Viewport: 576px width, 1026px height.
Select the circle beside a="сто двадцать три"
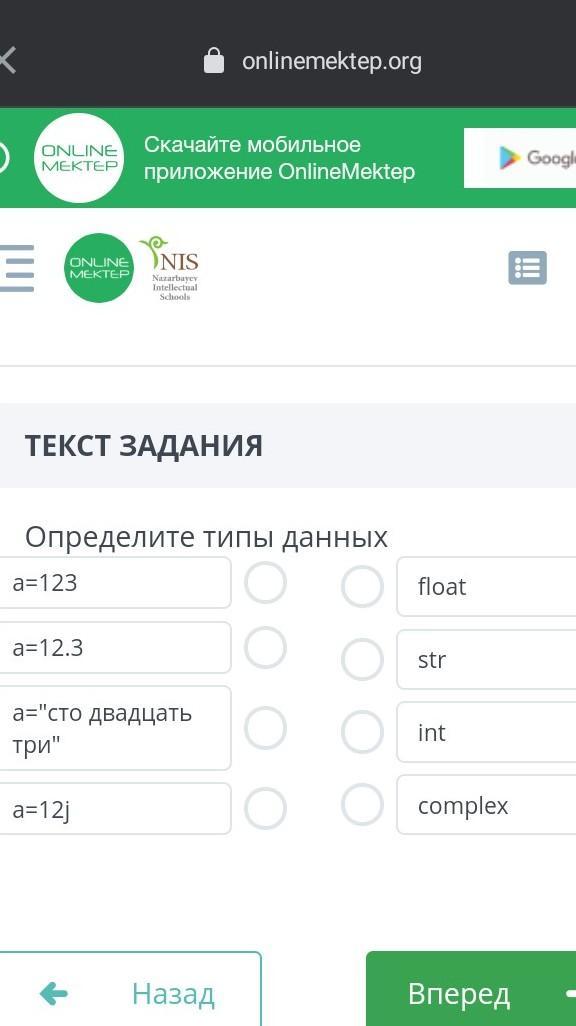(265, 728)
